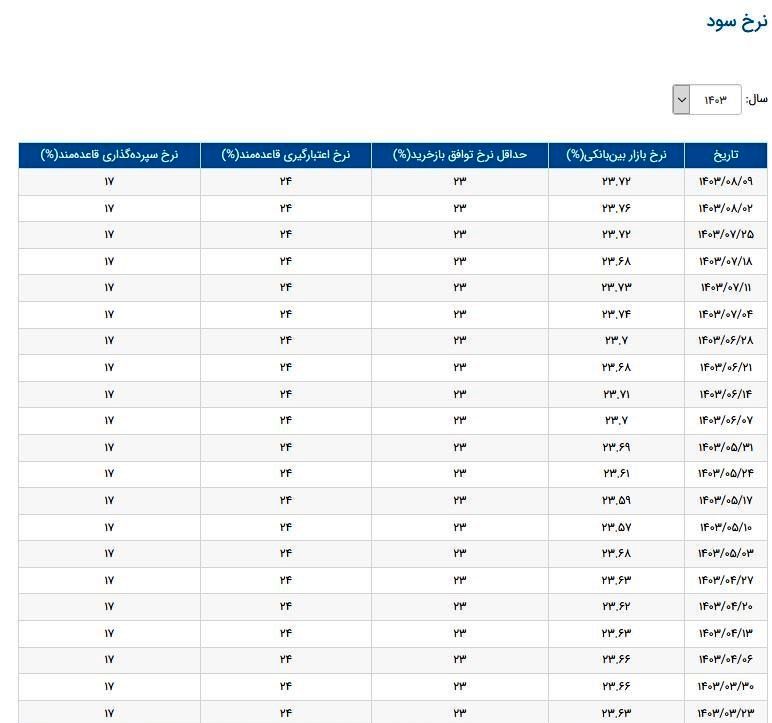Click the interbank rate value 23.59

coord(616,500)
